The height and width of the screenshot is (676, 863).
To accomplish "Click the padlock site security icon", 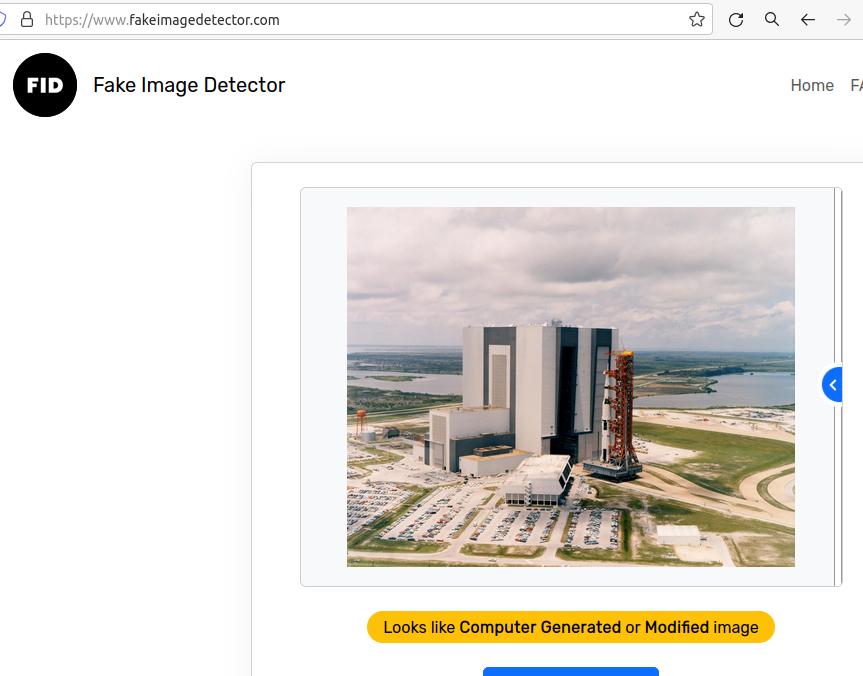I will tap(26, 20).
